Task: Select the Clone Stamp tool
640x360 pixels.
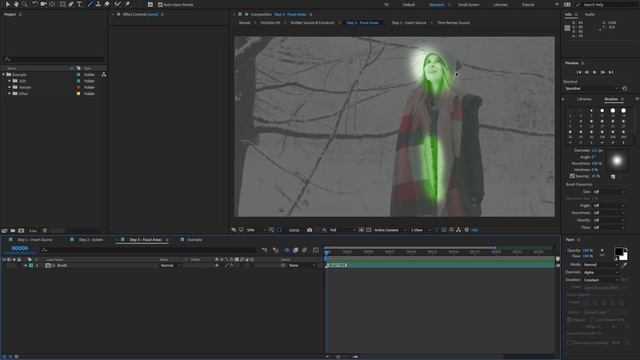Action: click(98, 4)
